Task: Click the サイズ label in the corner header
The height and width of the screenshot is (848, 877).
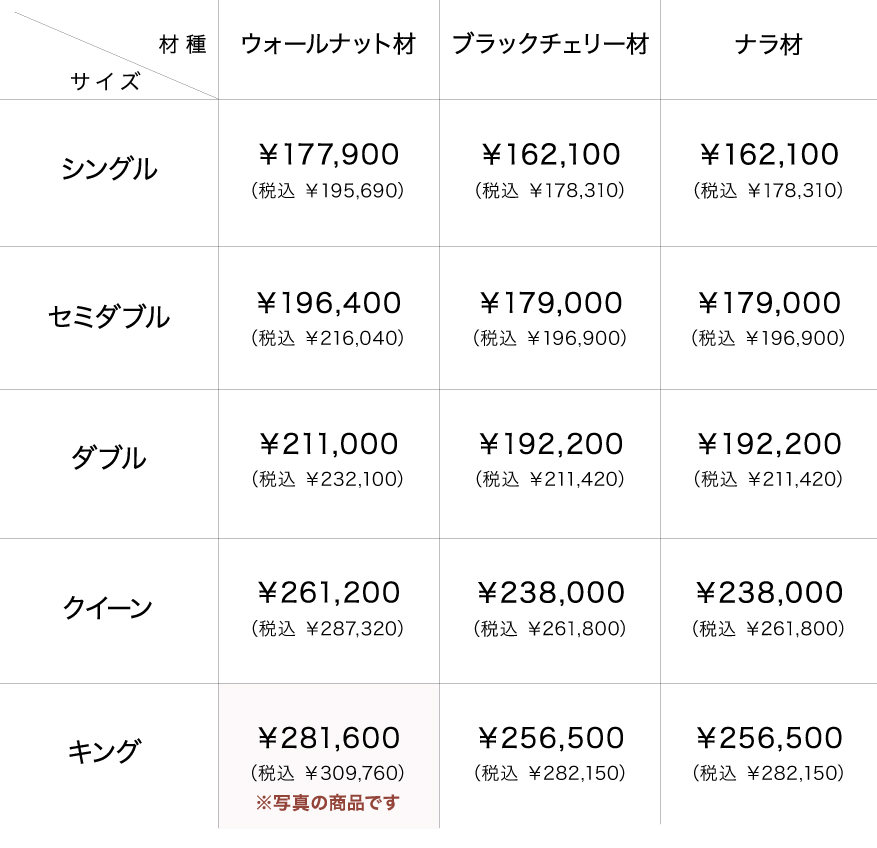Action: (x=105, y=82)
